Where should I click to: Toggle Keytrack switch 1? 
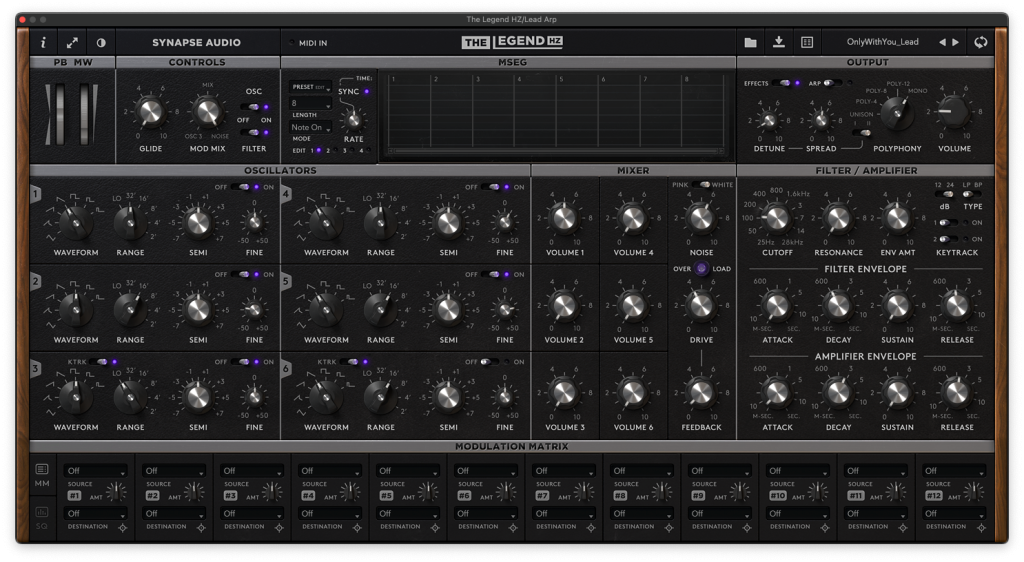click(x=948, y=223)
